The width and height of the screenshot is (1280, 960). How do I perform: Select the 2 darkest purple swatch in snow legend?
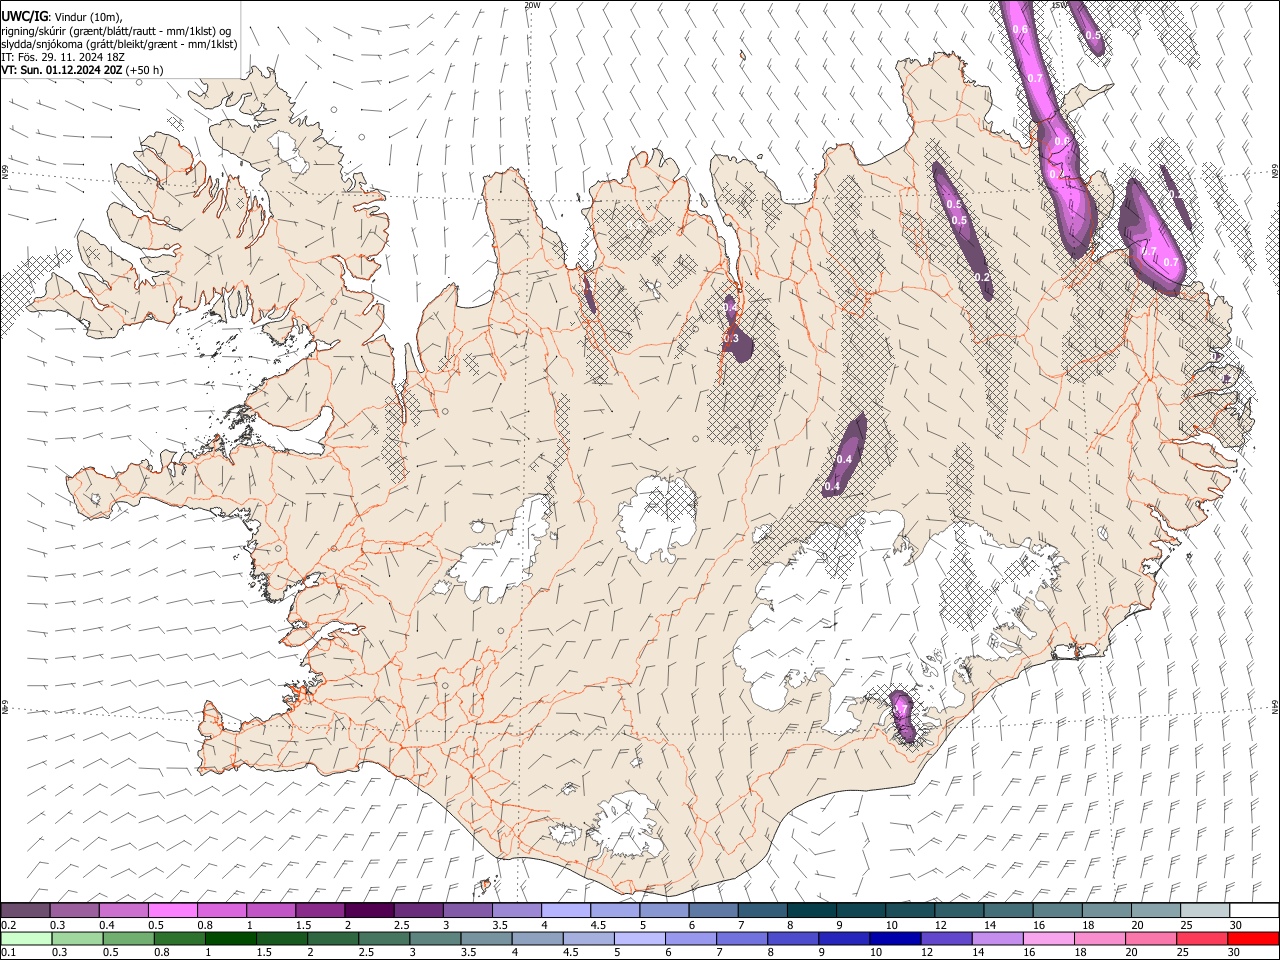coord(369,910)
